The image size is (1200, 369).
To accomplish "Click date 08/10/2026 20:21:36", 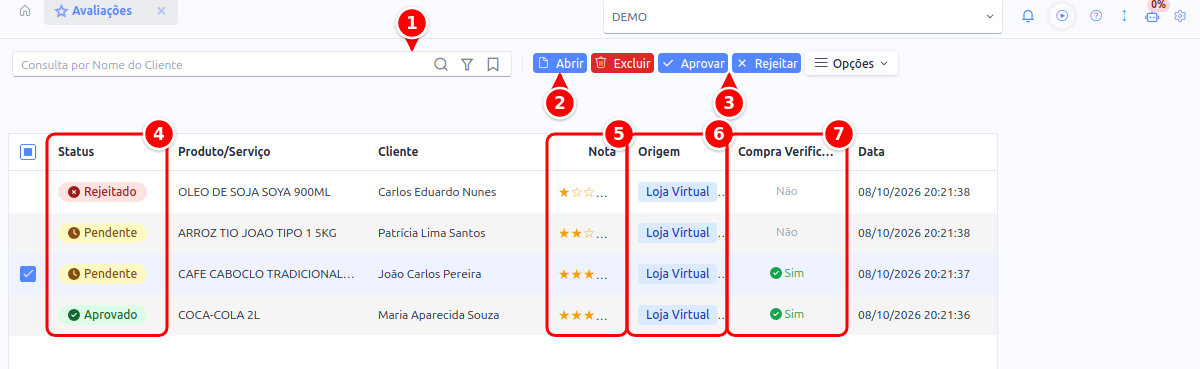I will pyautogui.click(x=915, y=315).
